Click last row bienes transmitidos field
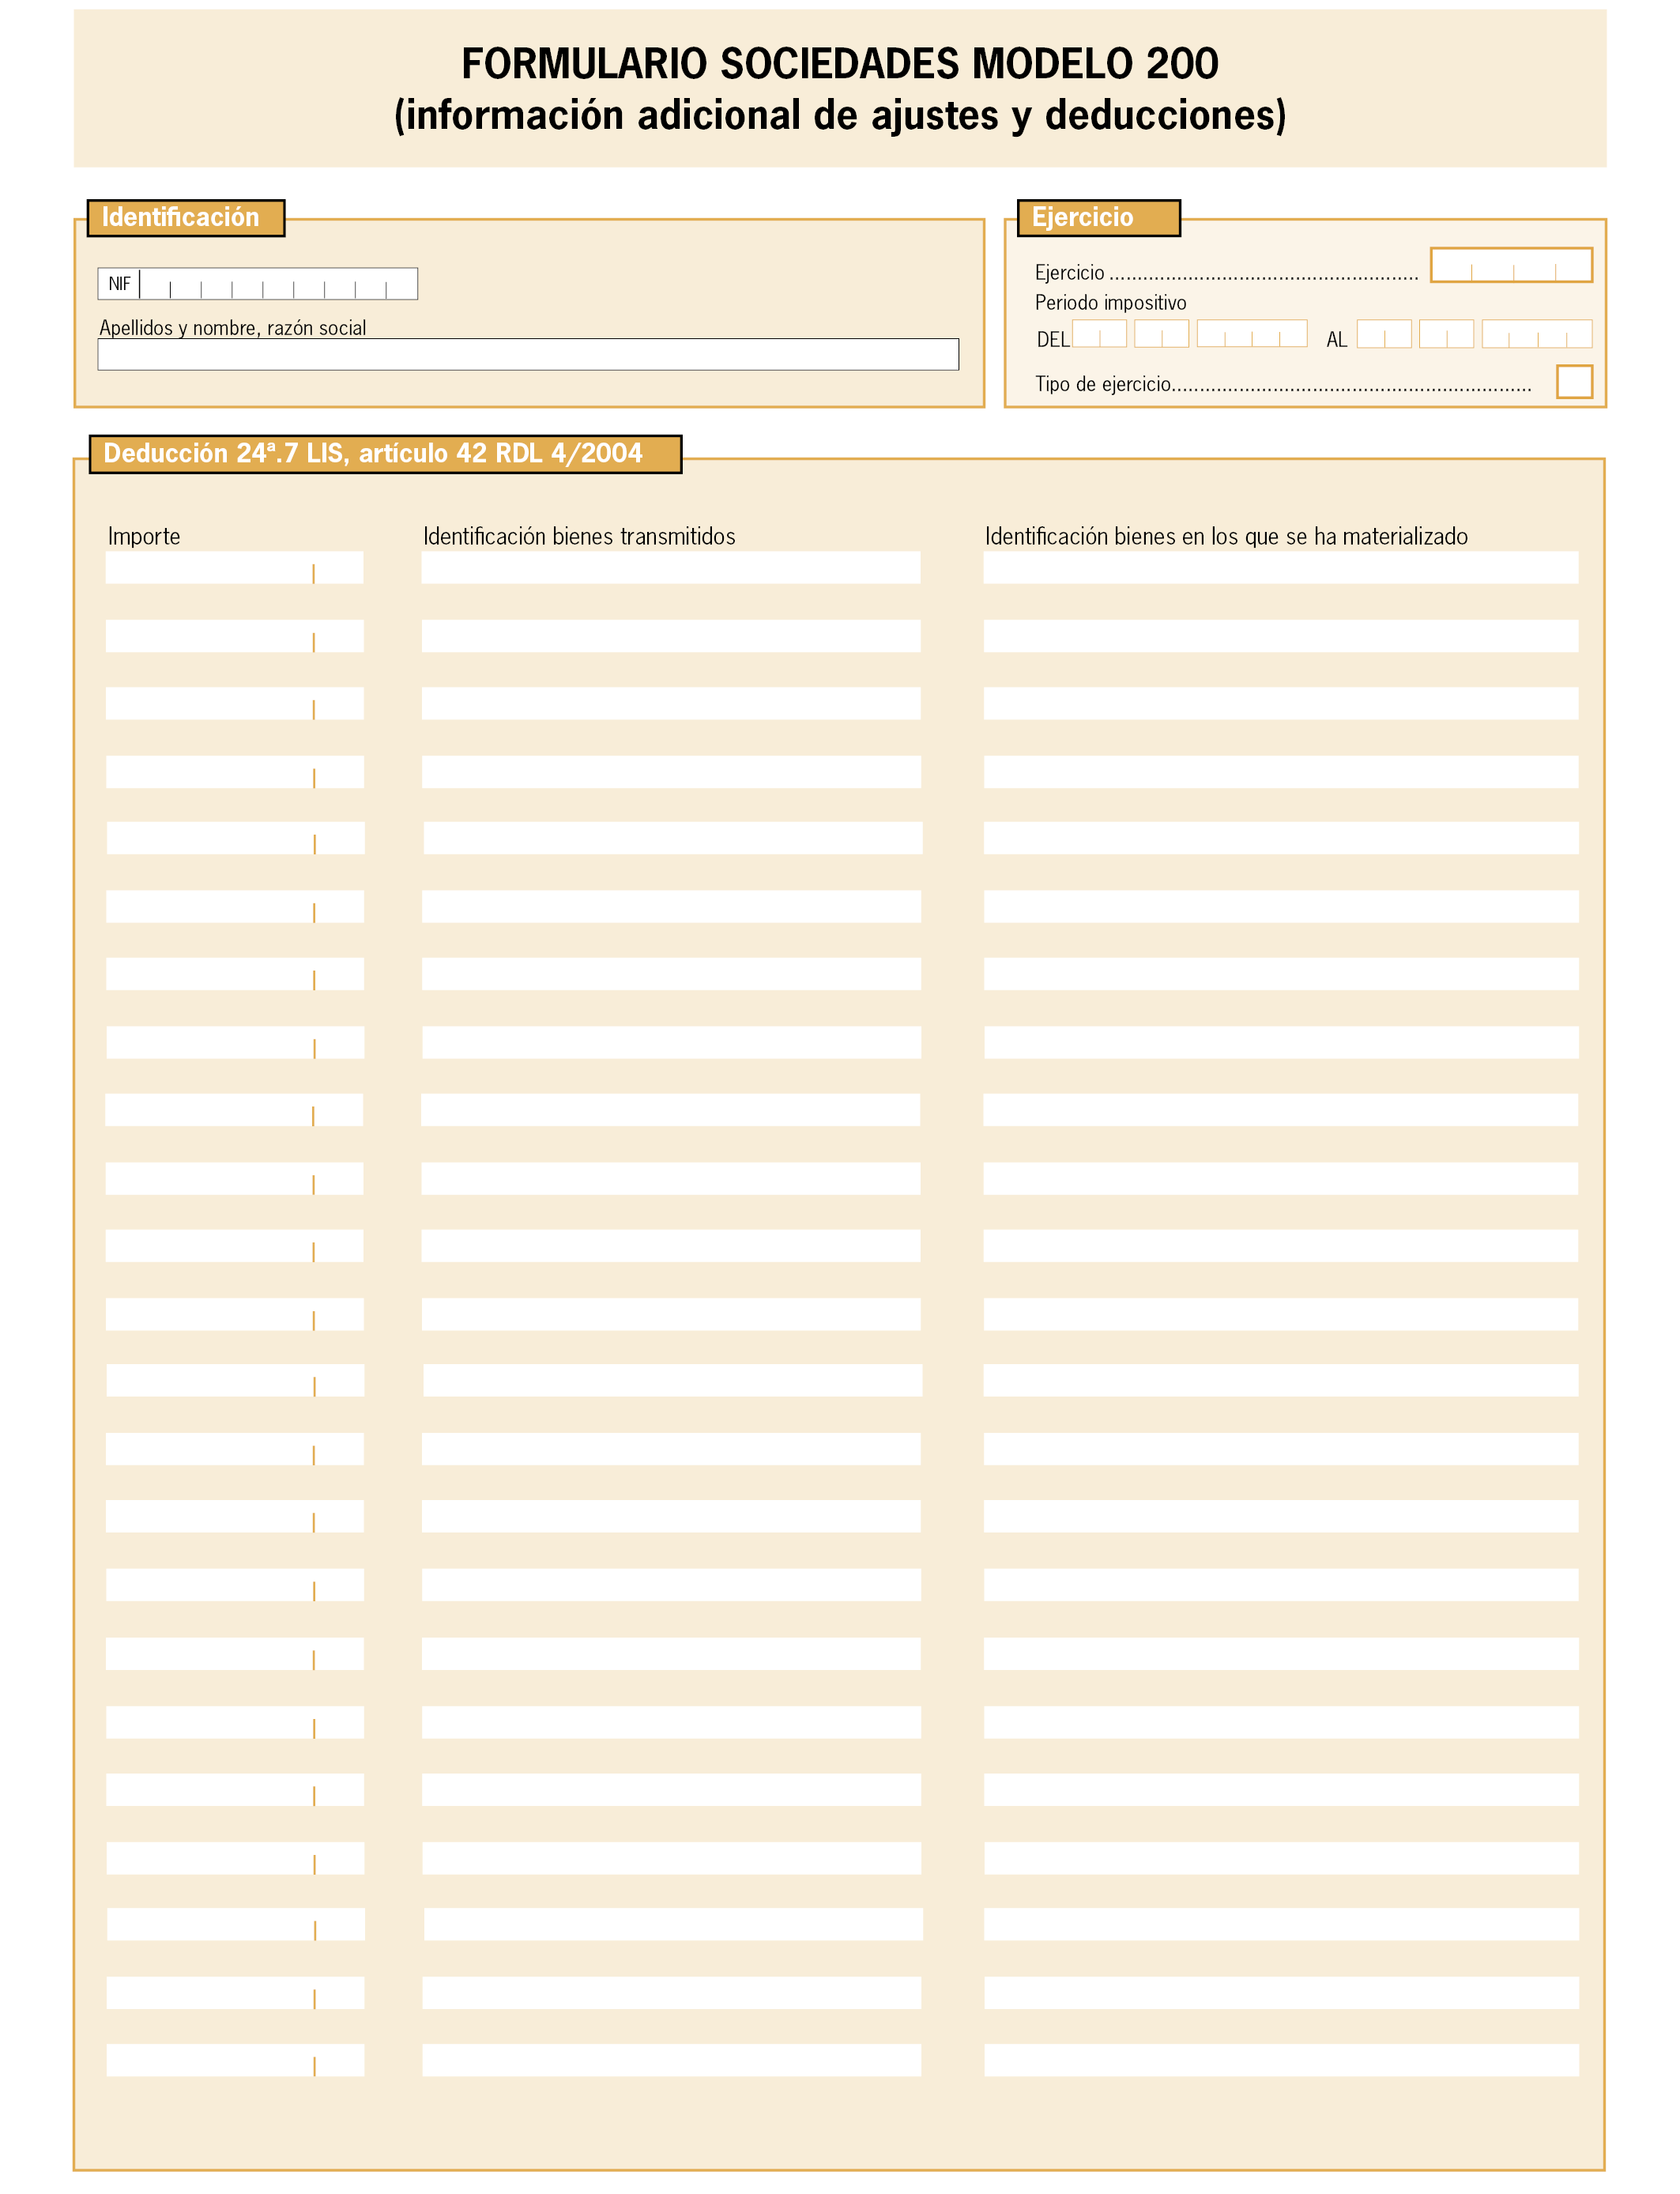 point(671,2060)
